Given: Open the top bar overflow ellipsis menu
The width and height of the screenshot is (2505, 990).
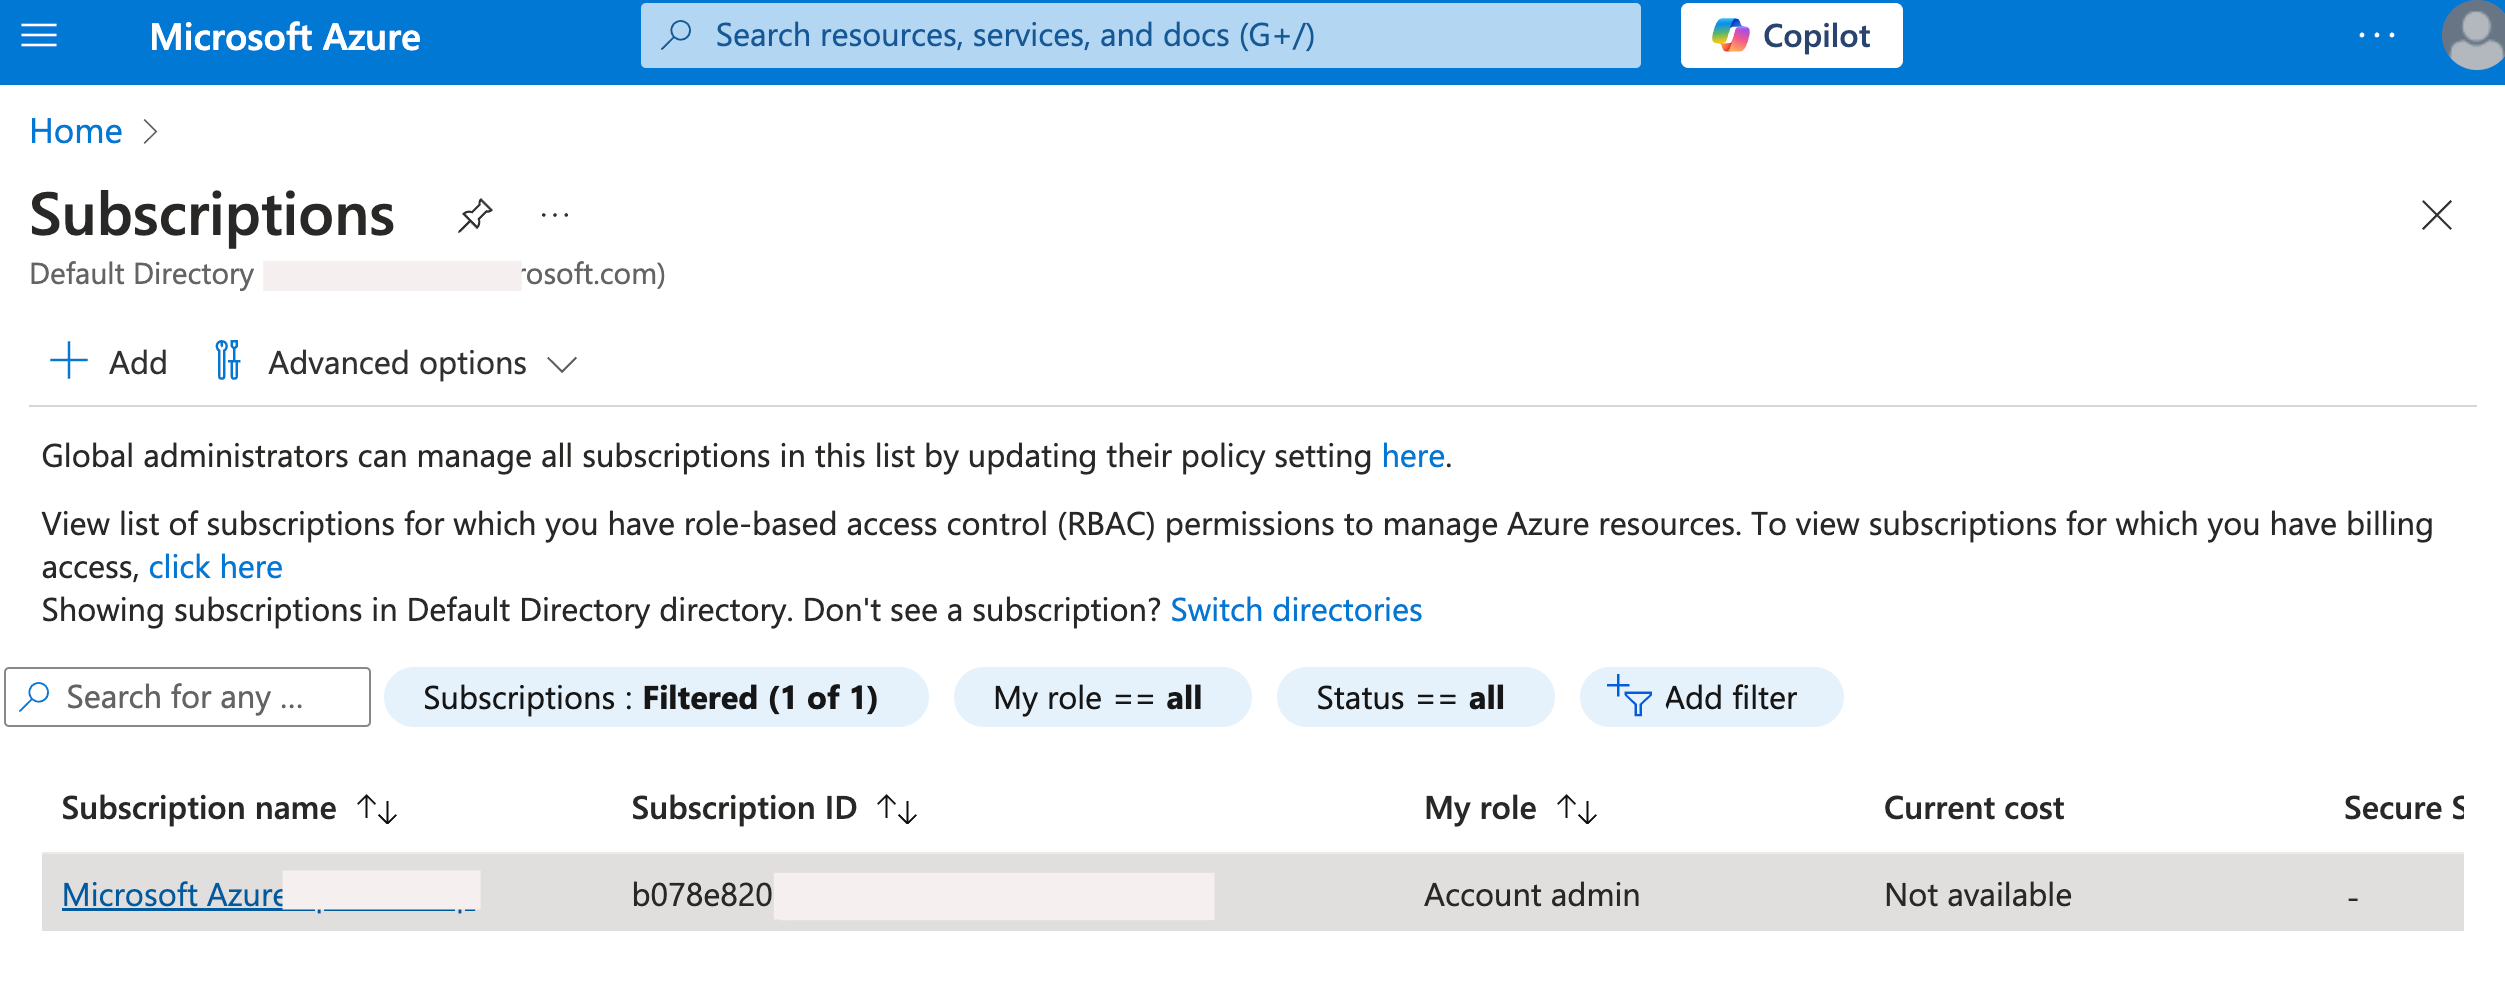Looking at the screenshot, I should click(x=2376, y=37).
